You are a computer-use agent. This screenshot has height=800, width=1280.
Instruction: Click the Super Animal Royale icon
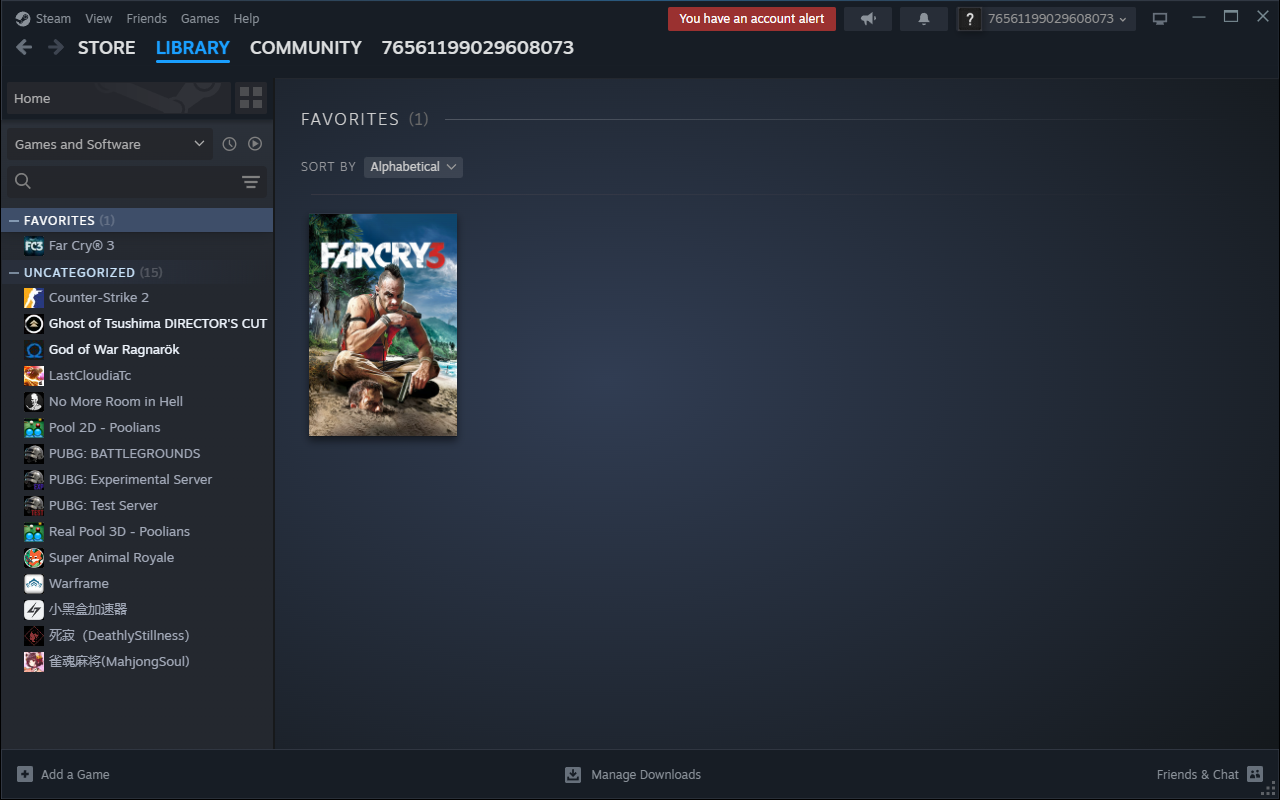[34, 557]
